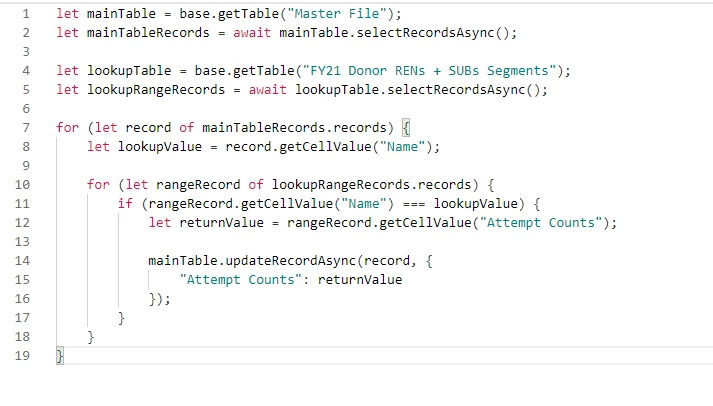Image resolution: width=713 pixels, height=406 pixels.
Task: Click the closing brace on line 17
Action: click(121, 317)
